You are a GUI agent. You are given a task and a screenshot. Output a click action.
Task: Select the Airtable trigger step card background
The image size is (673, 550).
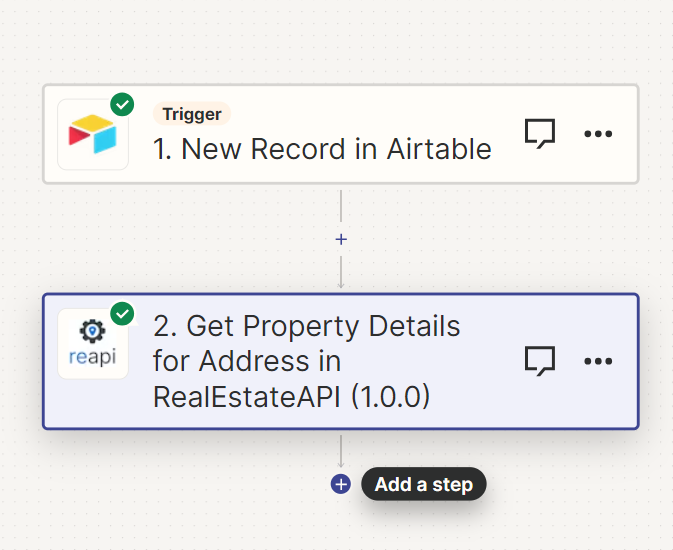click(x=341, y=134)
